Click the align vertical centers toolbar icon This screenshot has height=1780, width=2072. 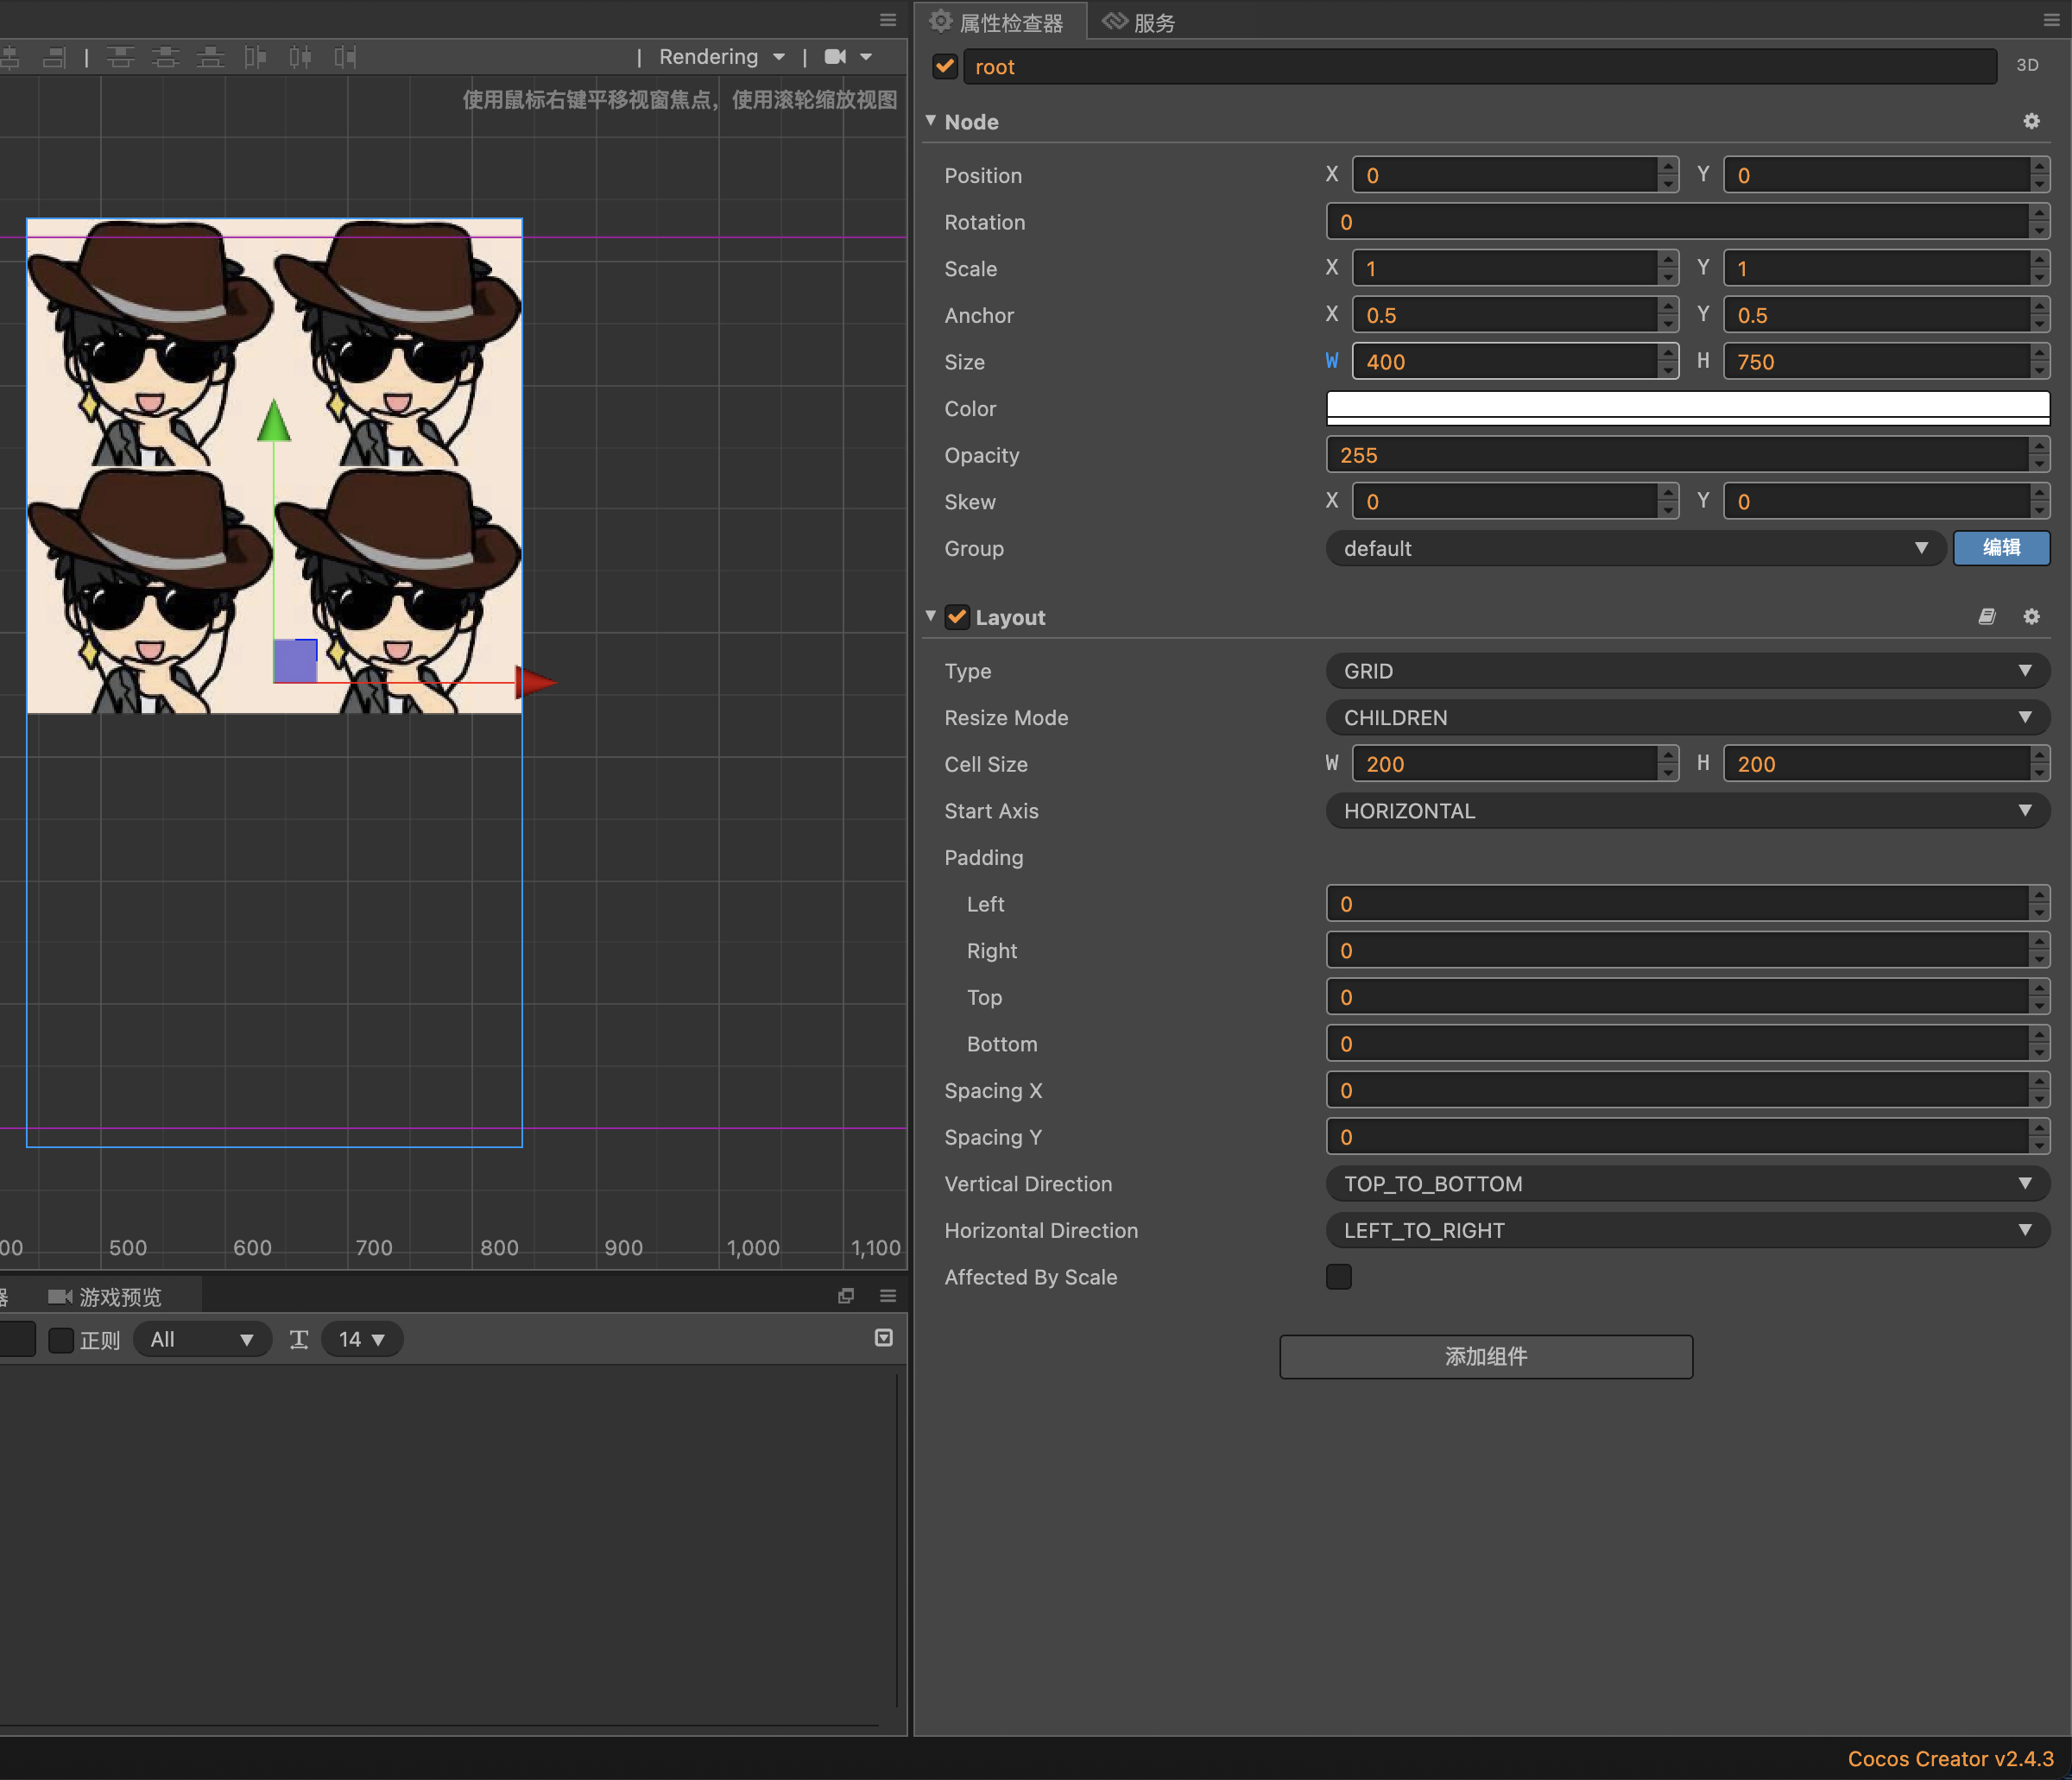tap(165, 57)
